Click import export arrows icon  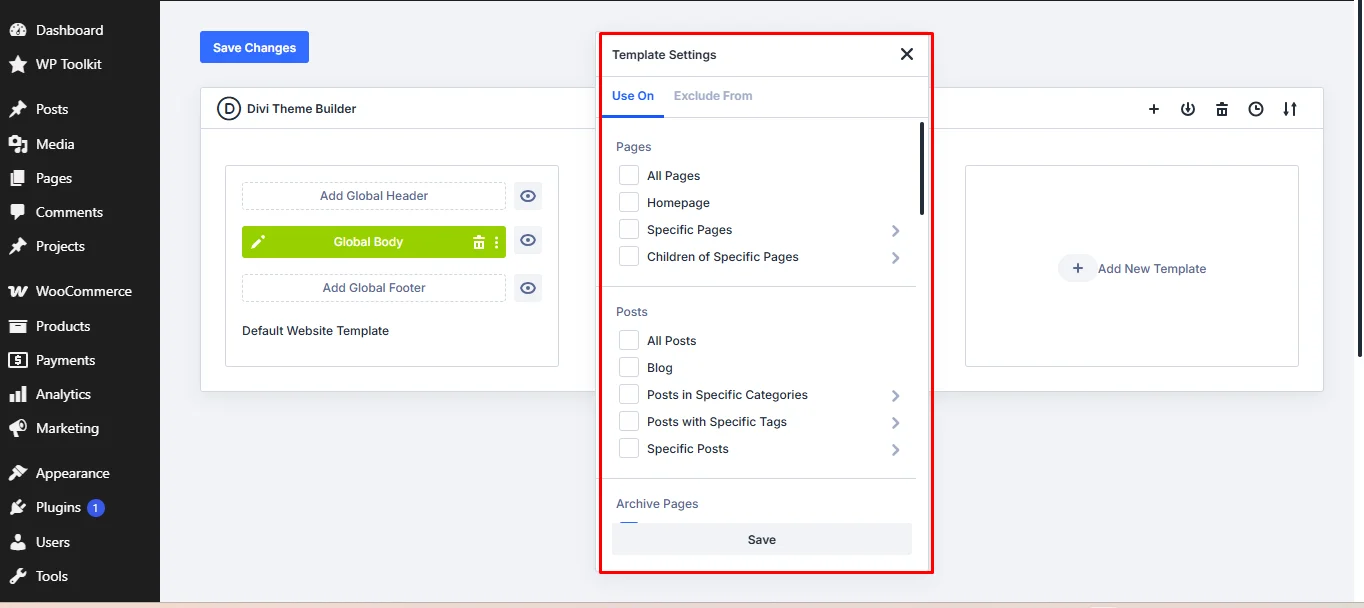[1290, 109]
